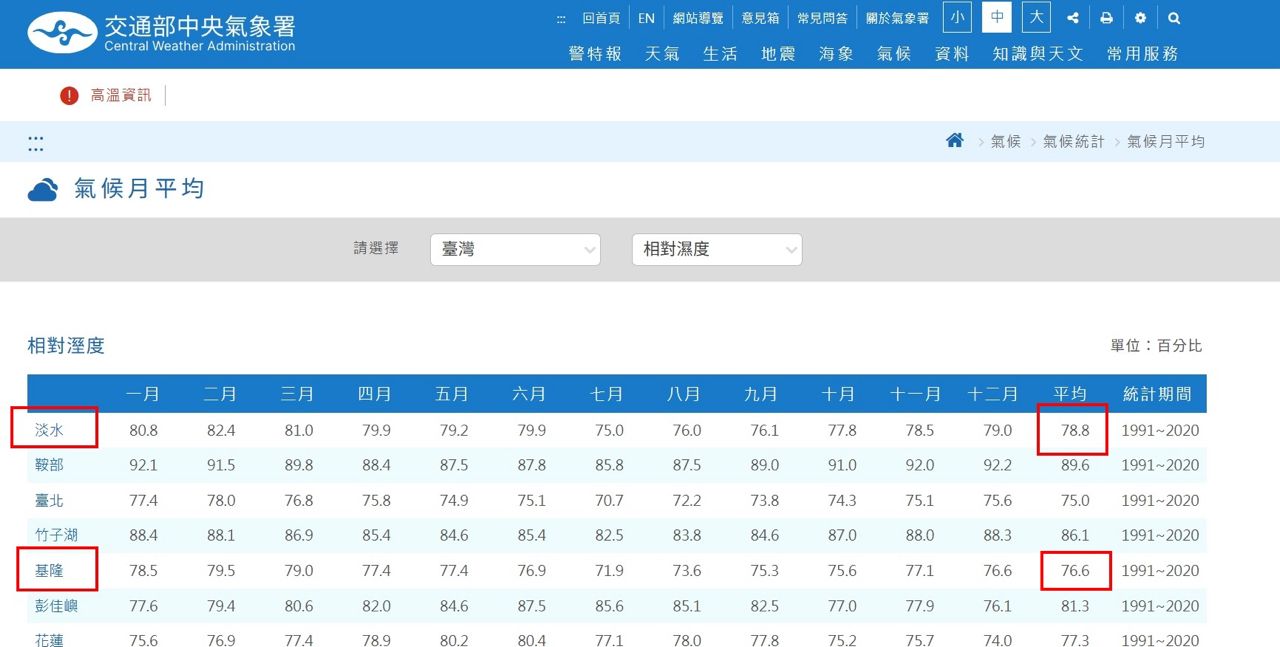1280x647 pixels.
Task: Click the 平均 column header
Action: point(1070,394)
